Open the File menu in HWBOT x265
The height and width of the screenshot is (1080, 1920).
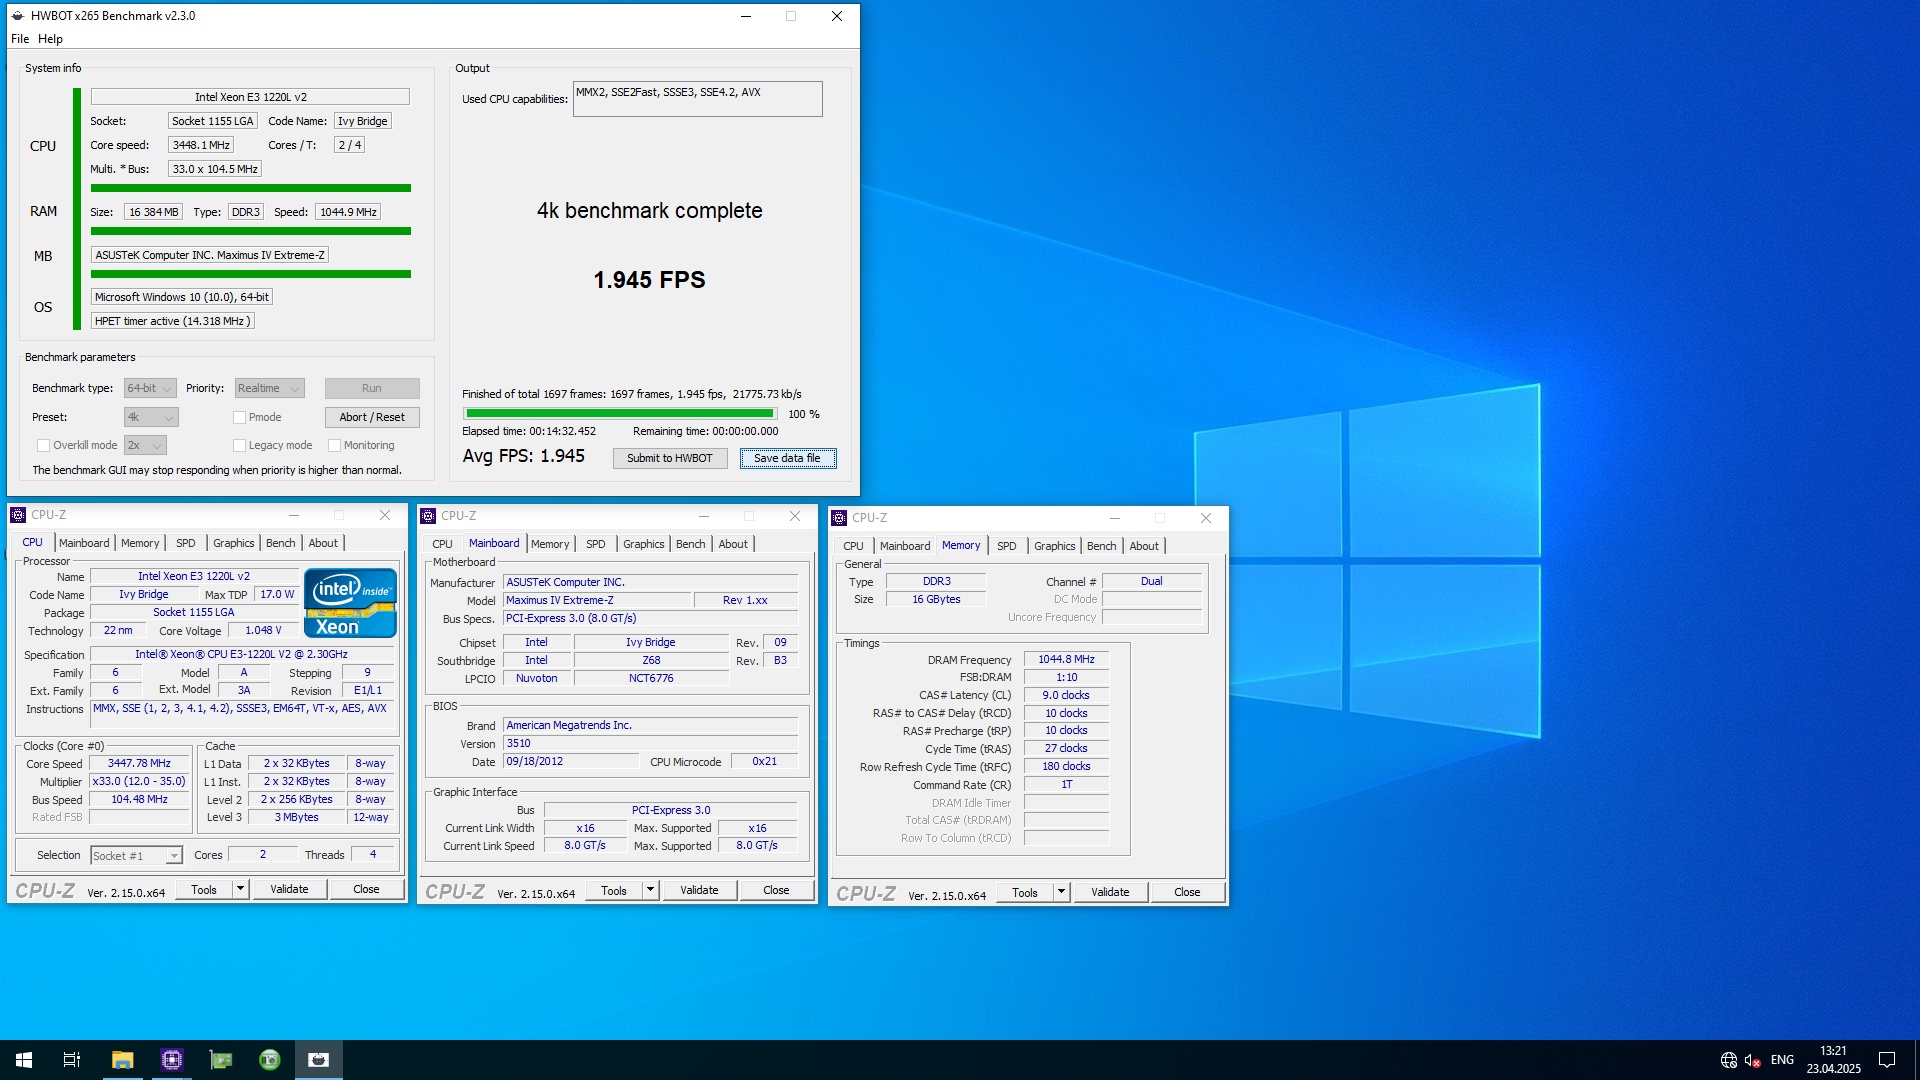tap(20, 39)
